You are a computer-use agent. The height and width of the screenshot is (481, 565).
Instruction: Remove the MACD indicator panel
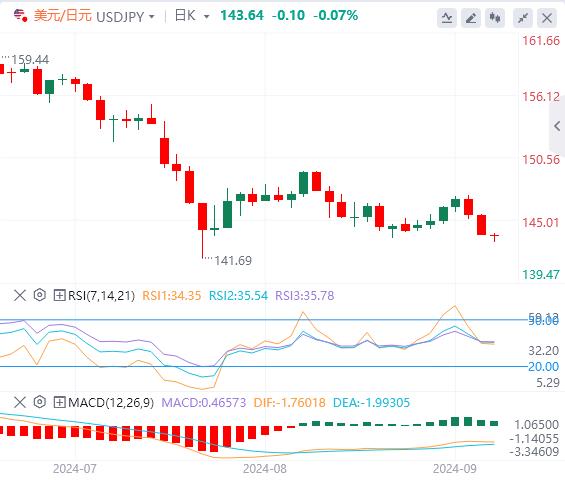tap(20, 402)
